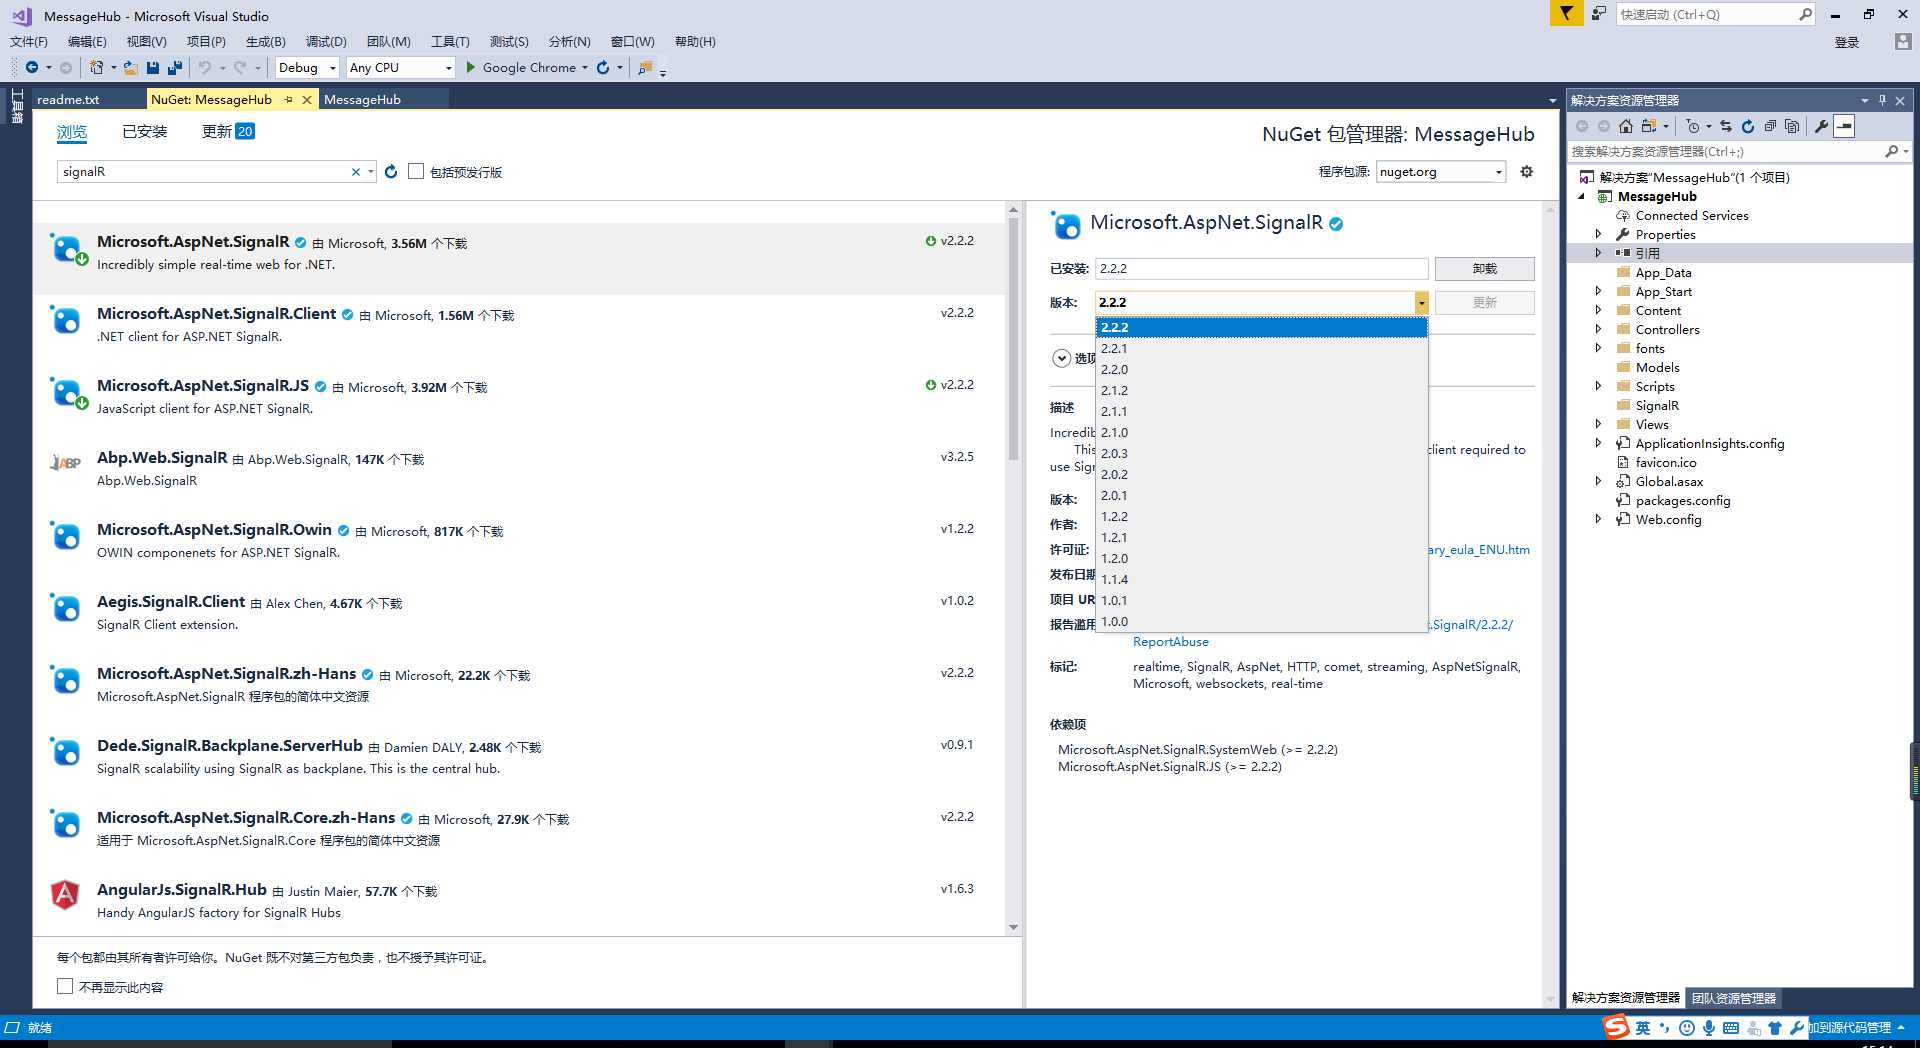Expand the Web.config node arrow
Image resolution: width=1920 pixels, height=1048 pixels.
1598,519
